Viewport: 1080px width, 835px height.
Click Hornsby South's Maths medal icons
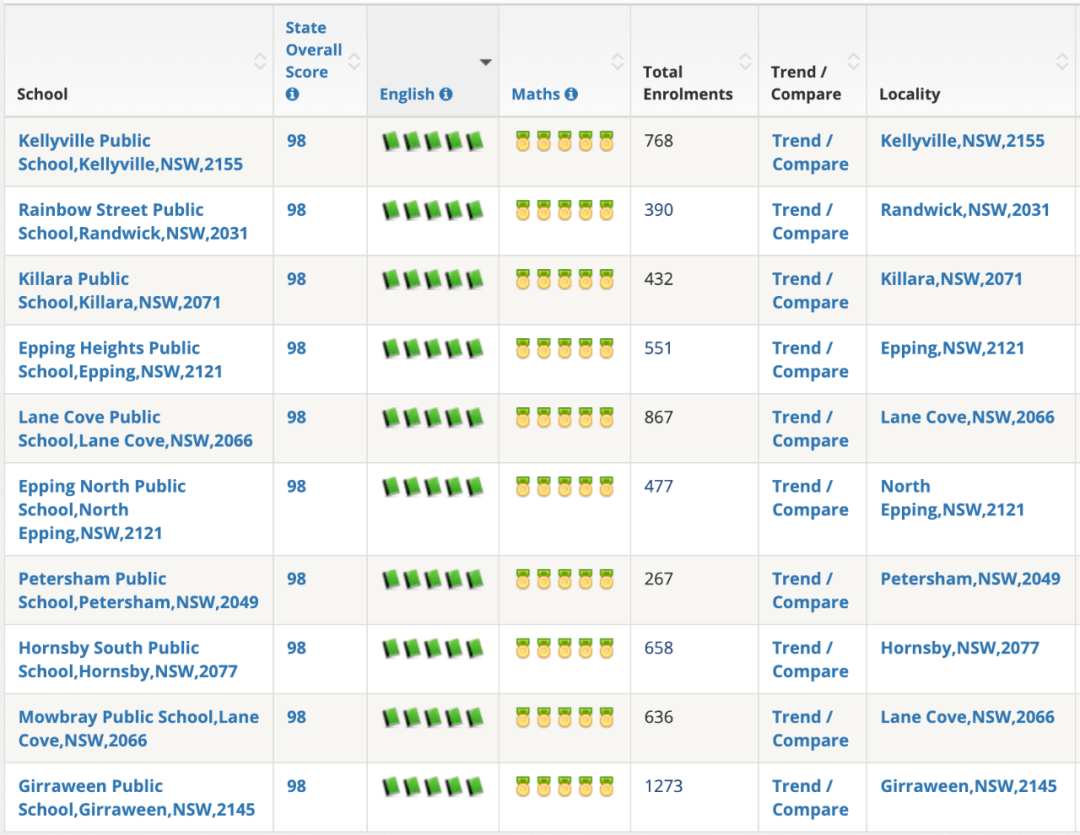point(564,648)
